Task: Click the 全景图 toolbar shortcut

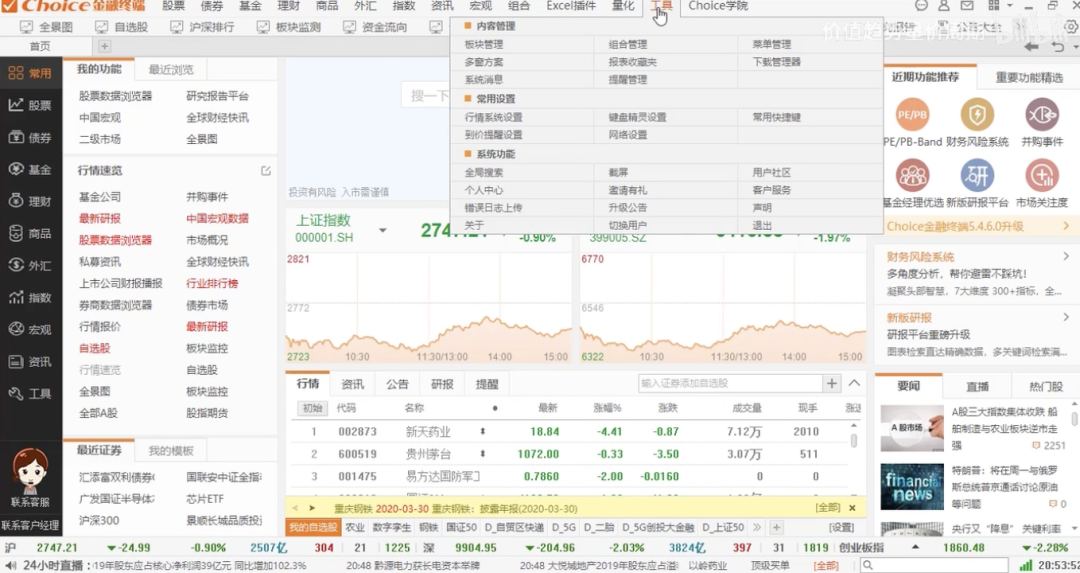Action: (x=46, y=27)
